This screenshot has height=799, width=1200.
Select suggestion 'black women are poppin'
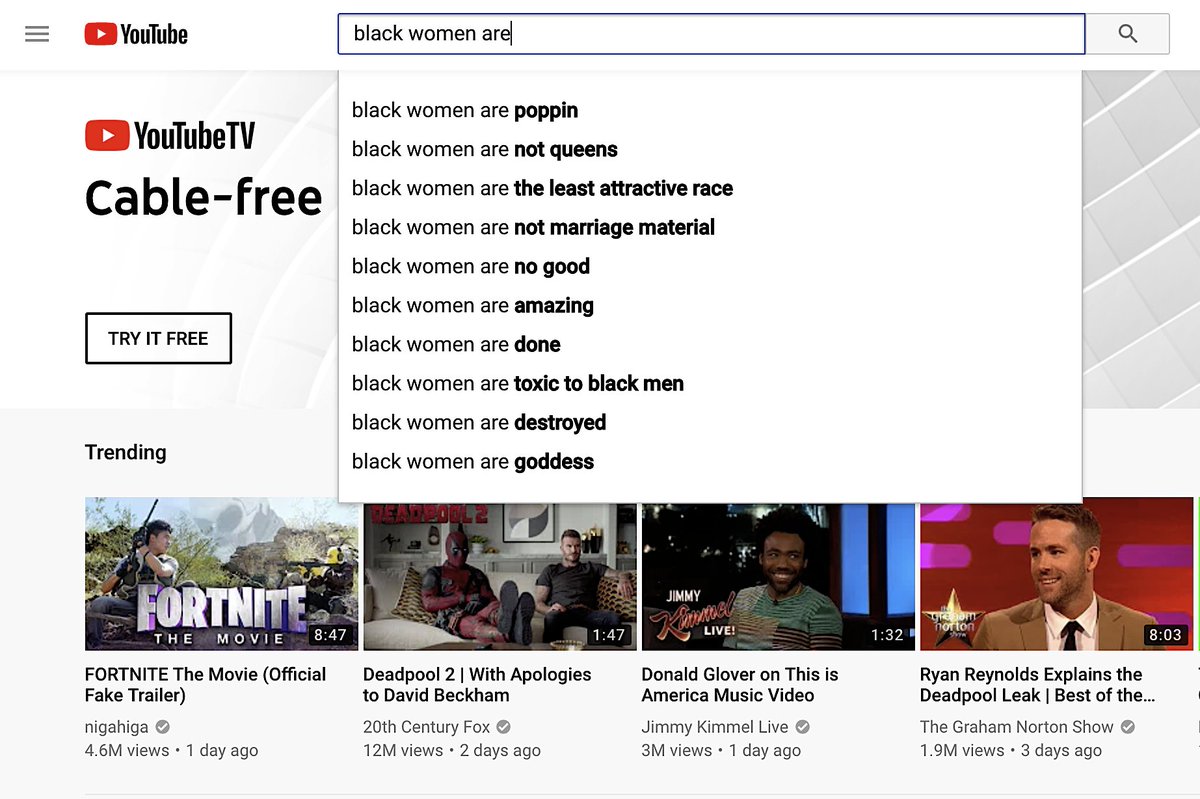coord(710,110)
